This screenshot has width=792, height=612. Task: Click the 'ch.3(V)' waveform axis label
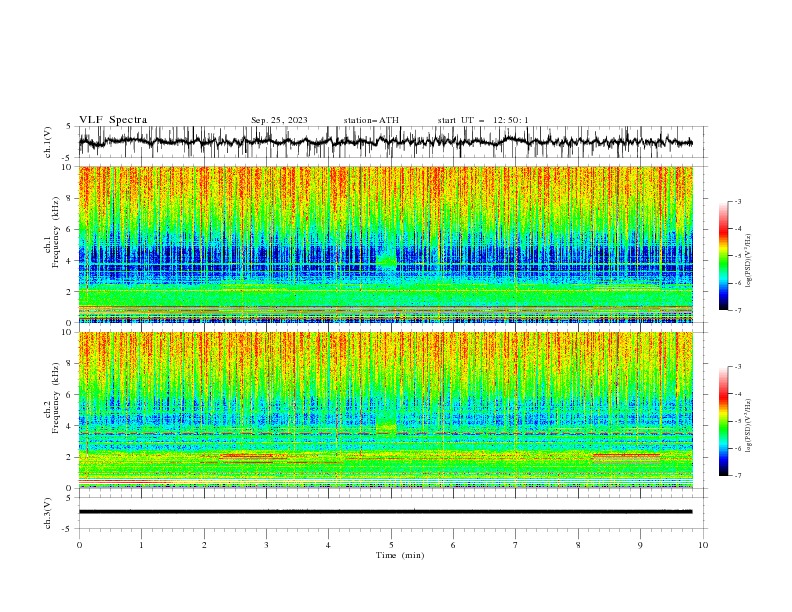point(47,513)
